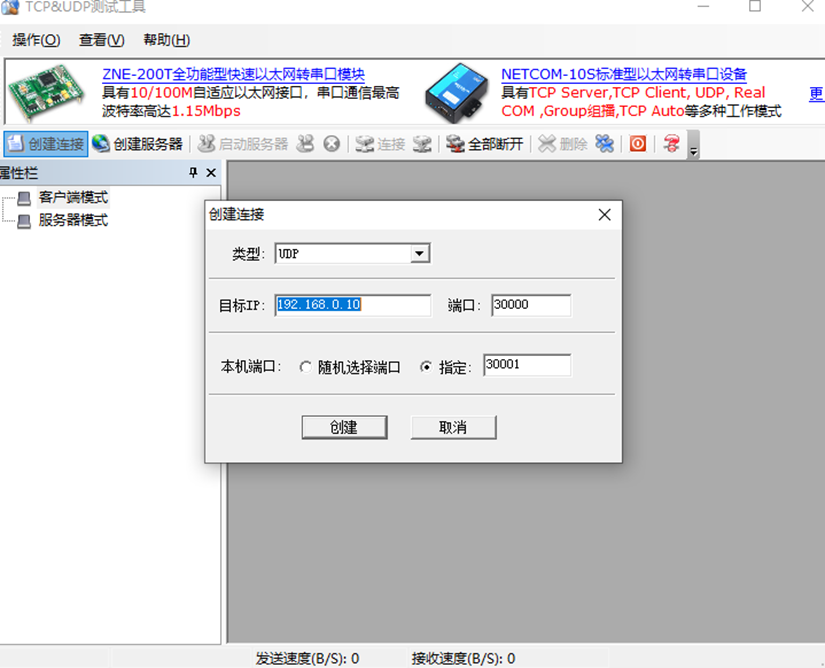825x668 pixels.
Task: Click the blue delete-all X icon
Action: tap(605, 144)
